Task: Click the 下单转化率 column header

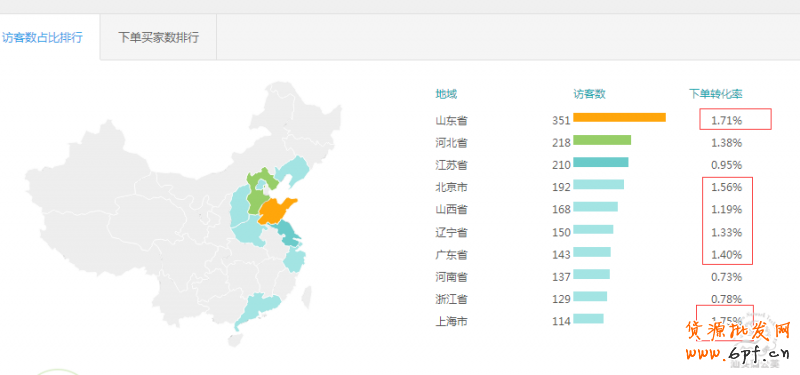Action: point(715,94)
